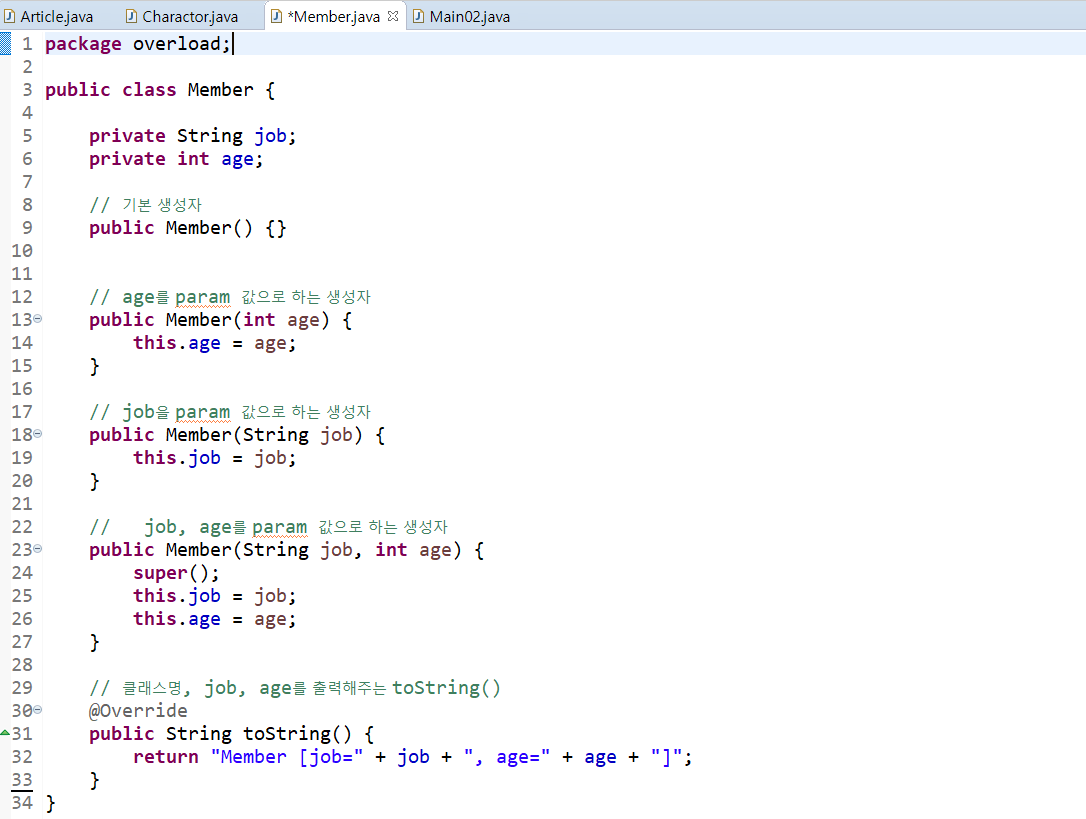Image resolution: width=1086 pixels, height=819 pixels.
Task: Click 'toString()' method name on line 31
Action: (x=297, y=734)
